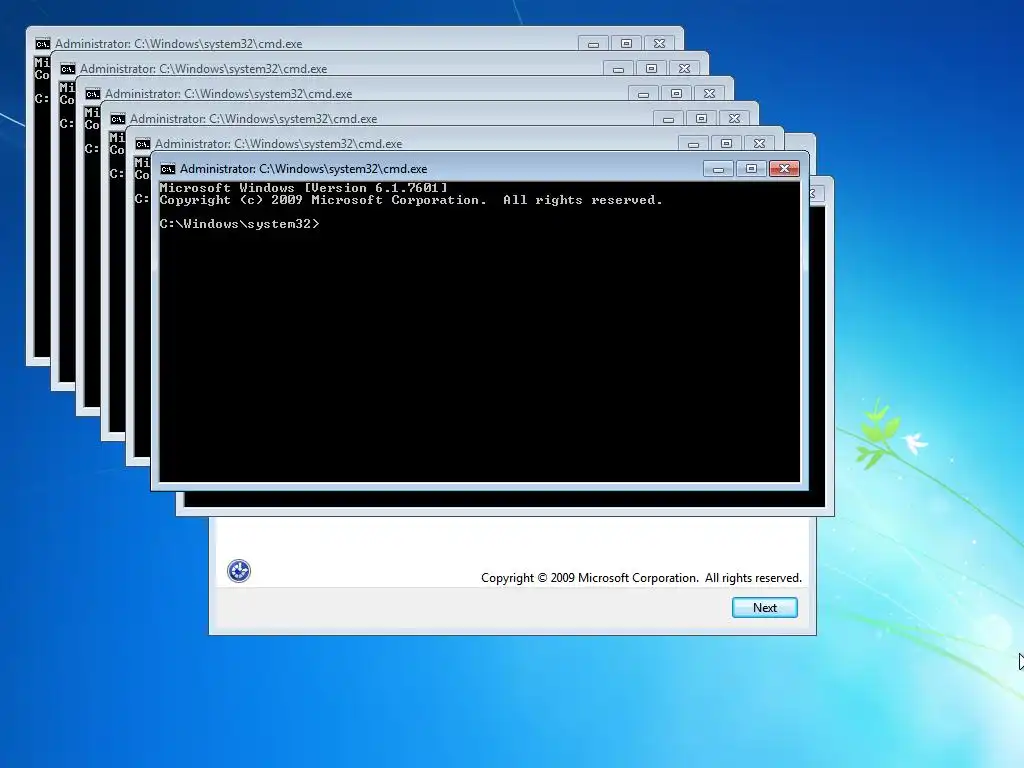Maximize the cmd window just behind the frontmost
1024x768 pixels.
(x=726, y=144)
